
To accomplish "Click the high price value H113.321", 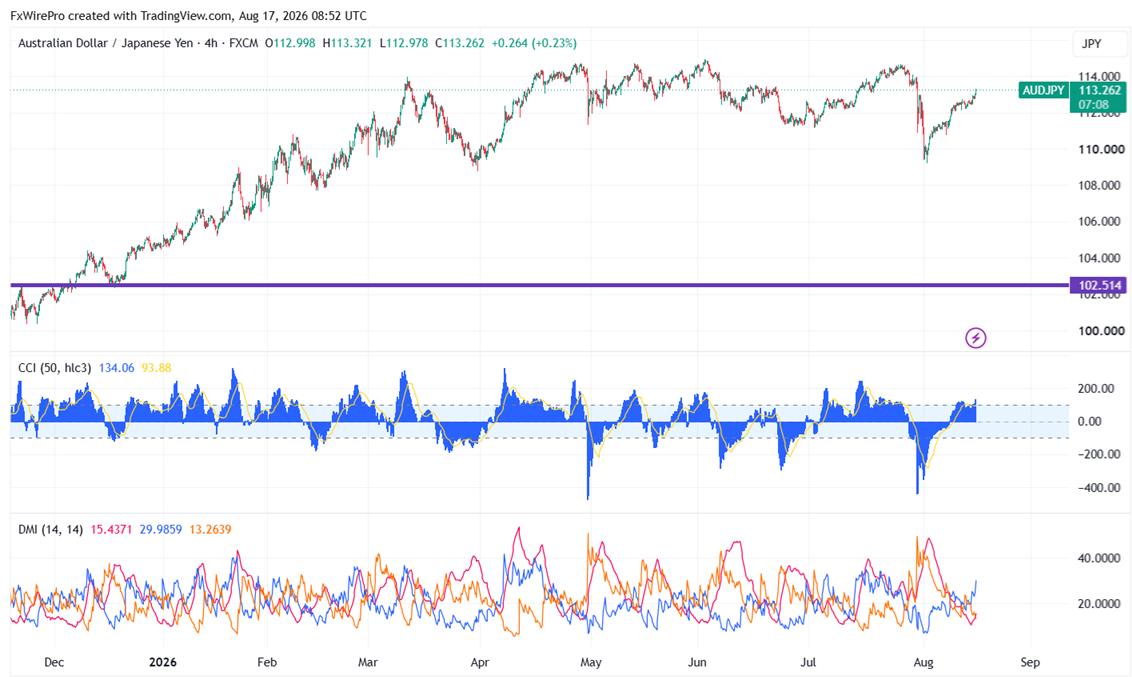I will 347,43.
